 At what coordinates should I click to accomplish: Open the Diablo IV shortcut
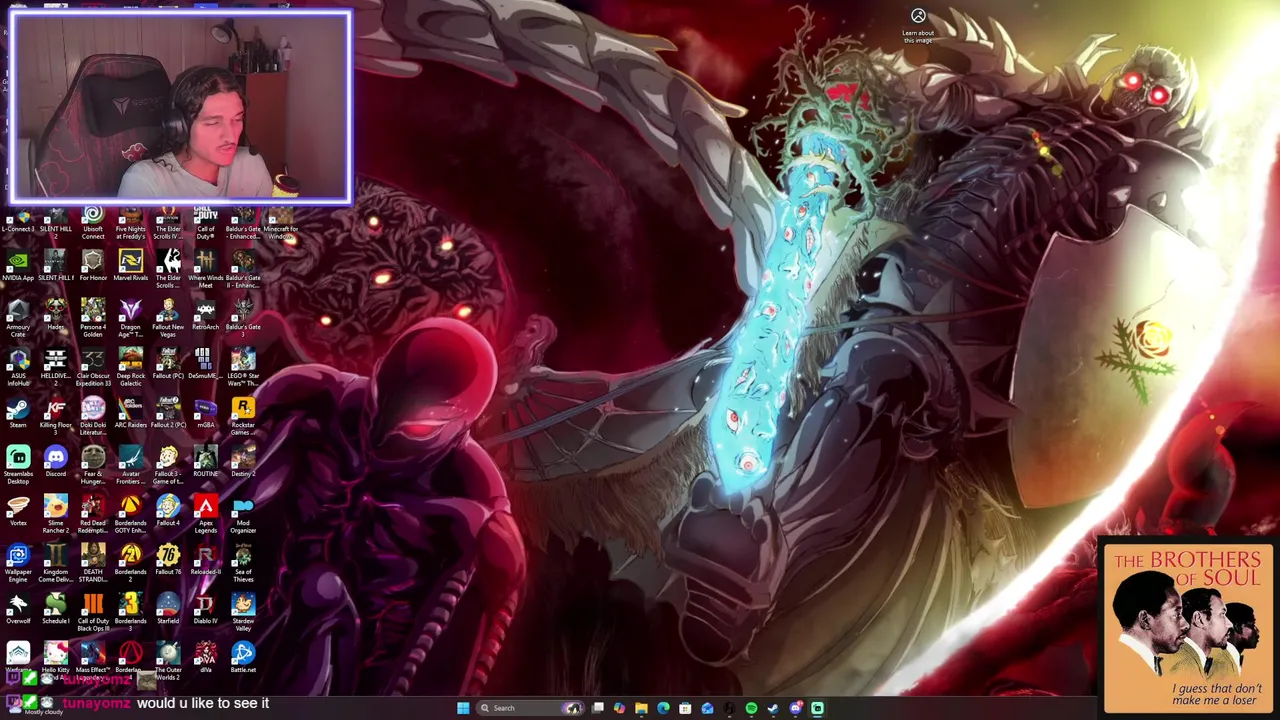pos(205,609)
